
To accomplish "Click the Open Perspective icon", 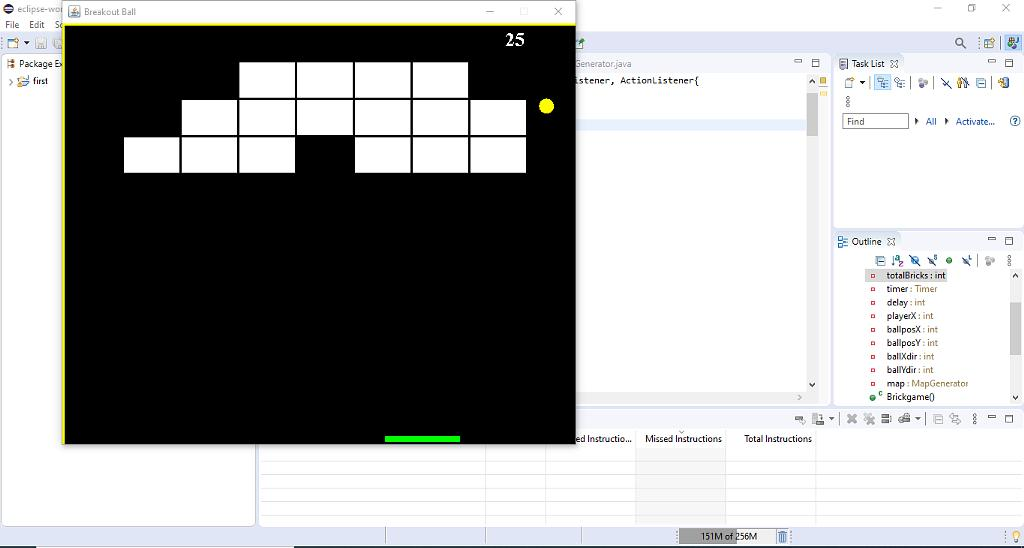I will click(x=989, y=43).
